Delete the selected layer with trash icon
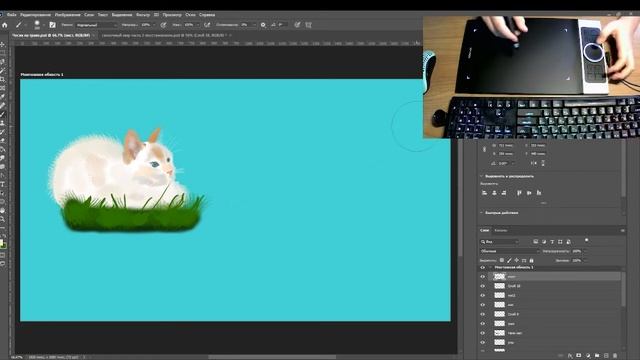This screenshot has height=360, width=640. (616, 356)
